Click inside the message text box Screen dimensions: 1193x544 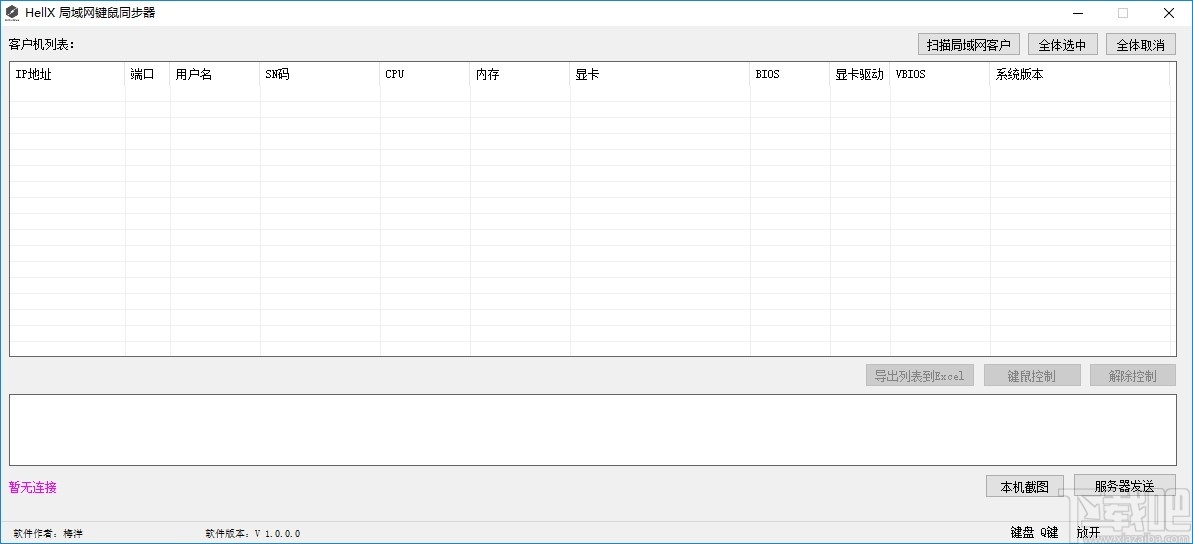(593, 430)
